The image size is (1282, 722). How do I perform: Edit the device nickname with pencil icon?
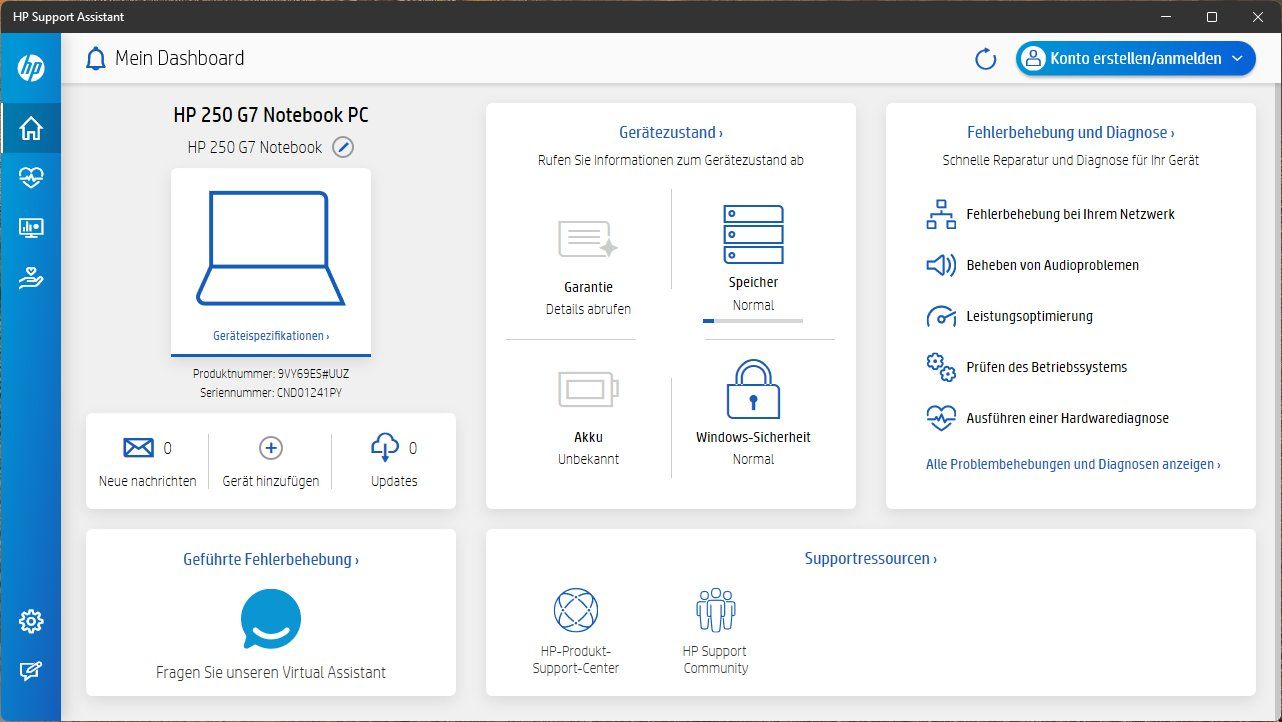(x=343, y=147)
